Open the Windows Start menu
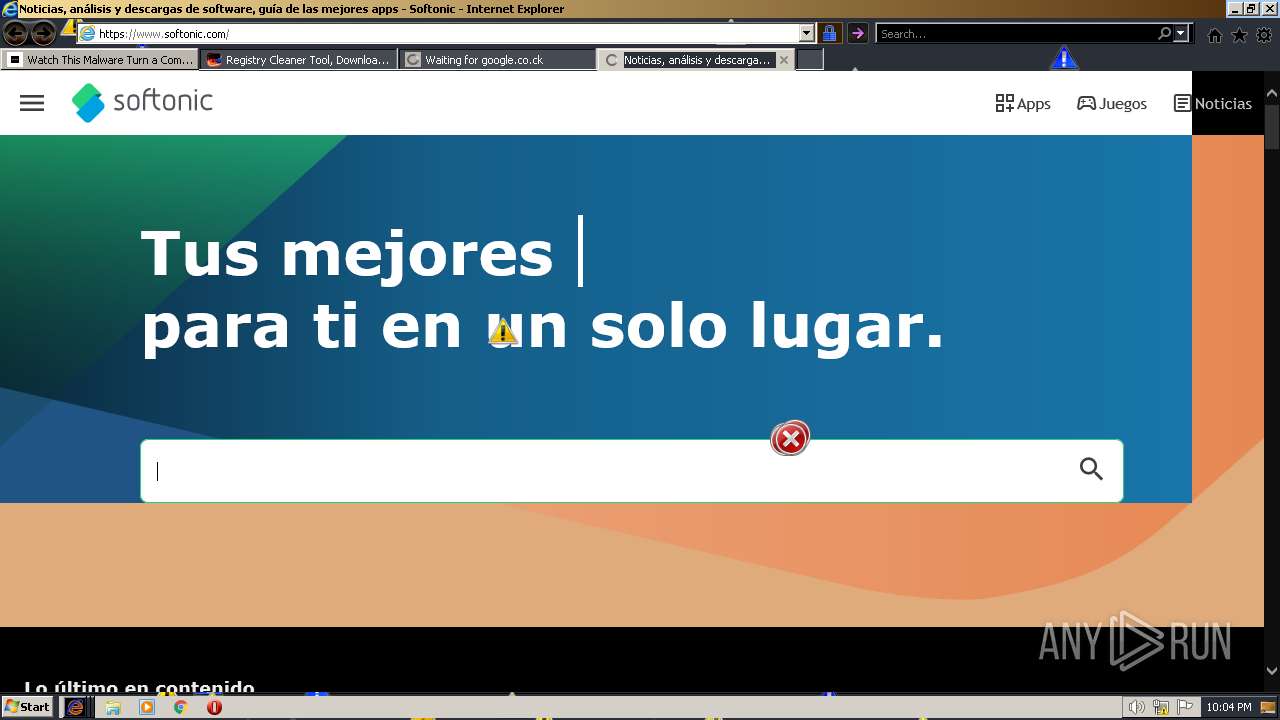This screenshot has width=1280, height=720. click(x=27, y=707)
